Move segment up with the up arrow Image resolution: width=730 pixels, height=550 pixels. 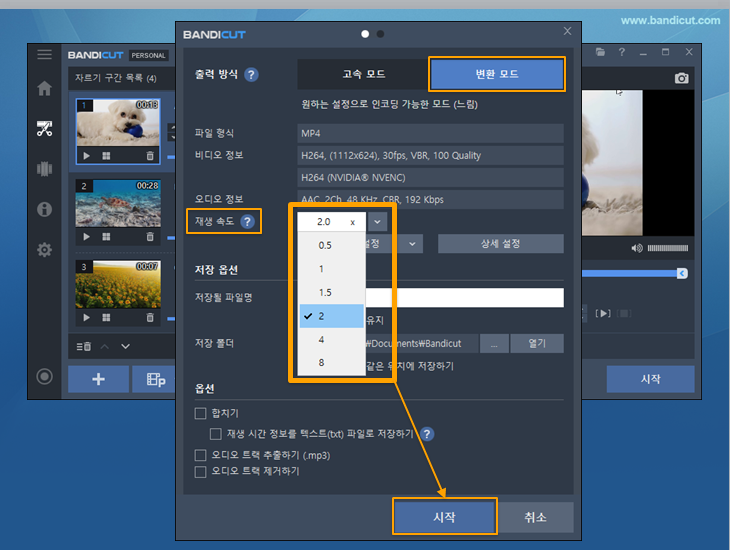click(105, 346)
